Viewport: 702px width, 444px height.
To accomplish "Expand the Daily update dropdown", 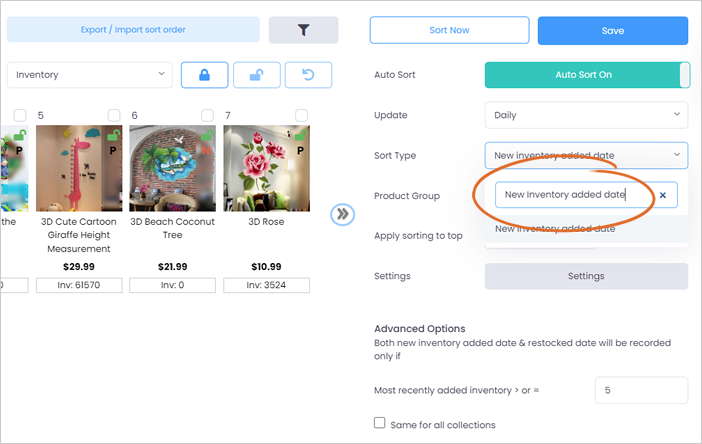I will click(x=586, y=115).
